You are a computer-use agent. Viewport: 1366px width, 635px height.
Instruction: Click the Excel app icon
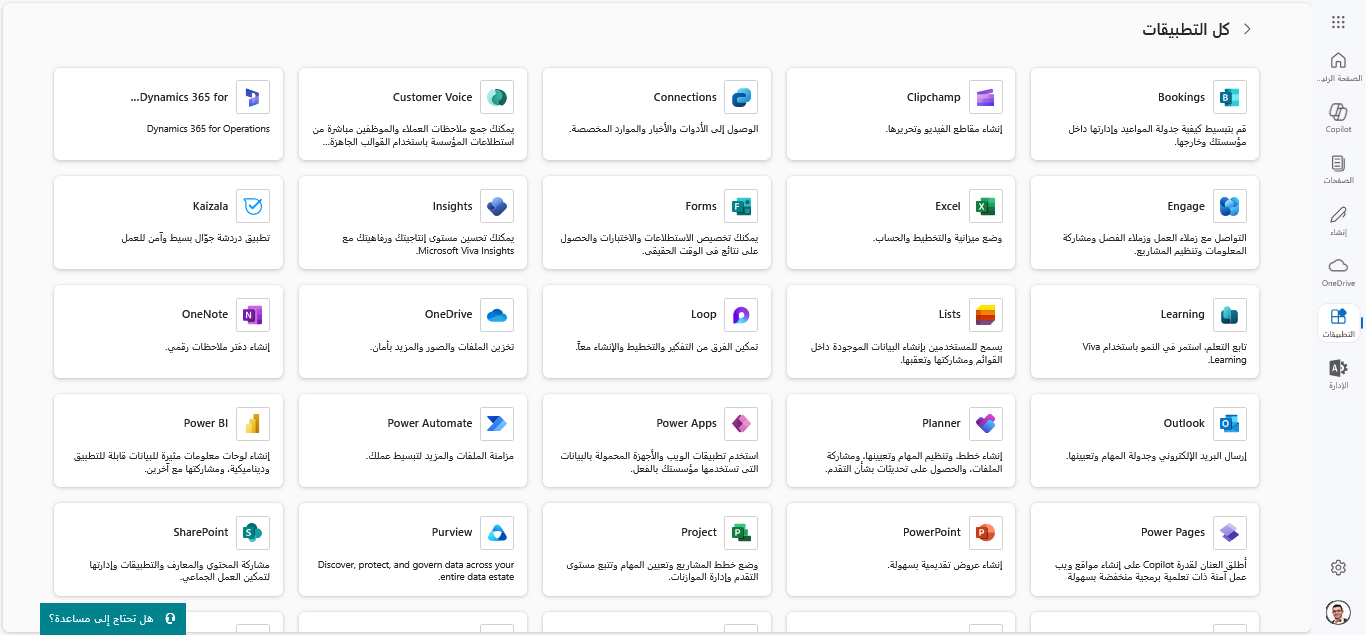coord(985,206)
